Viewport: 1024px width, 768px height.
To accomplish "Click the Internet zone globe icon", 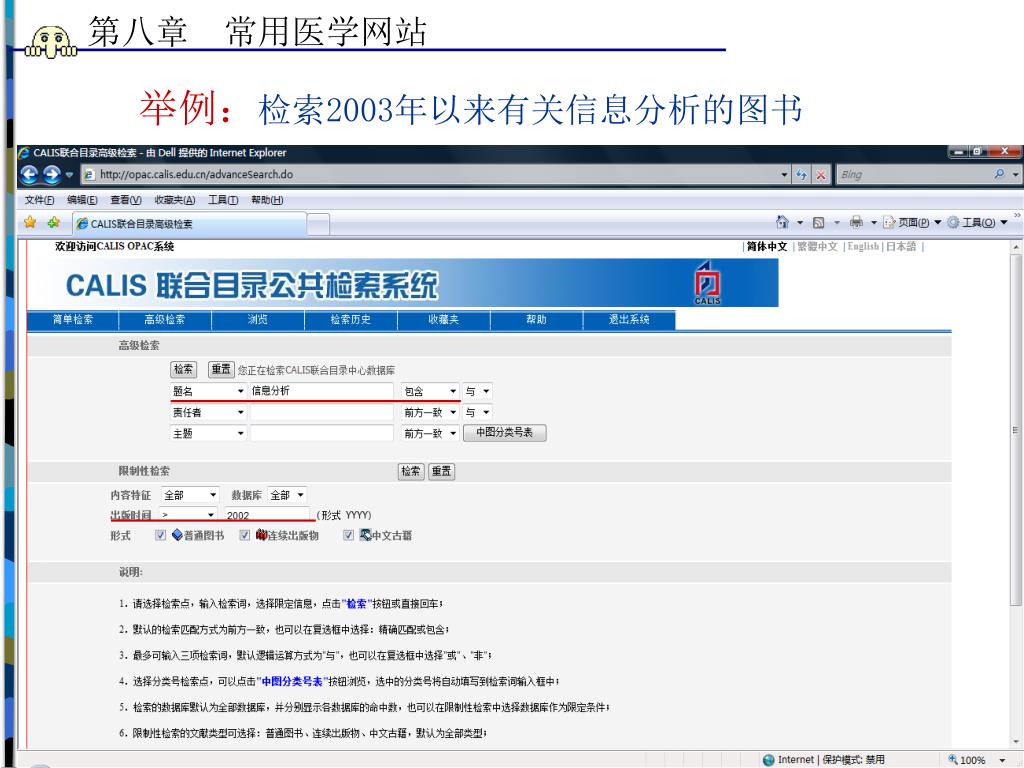I will click(x=769, y=760).
